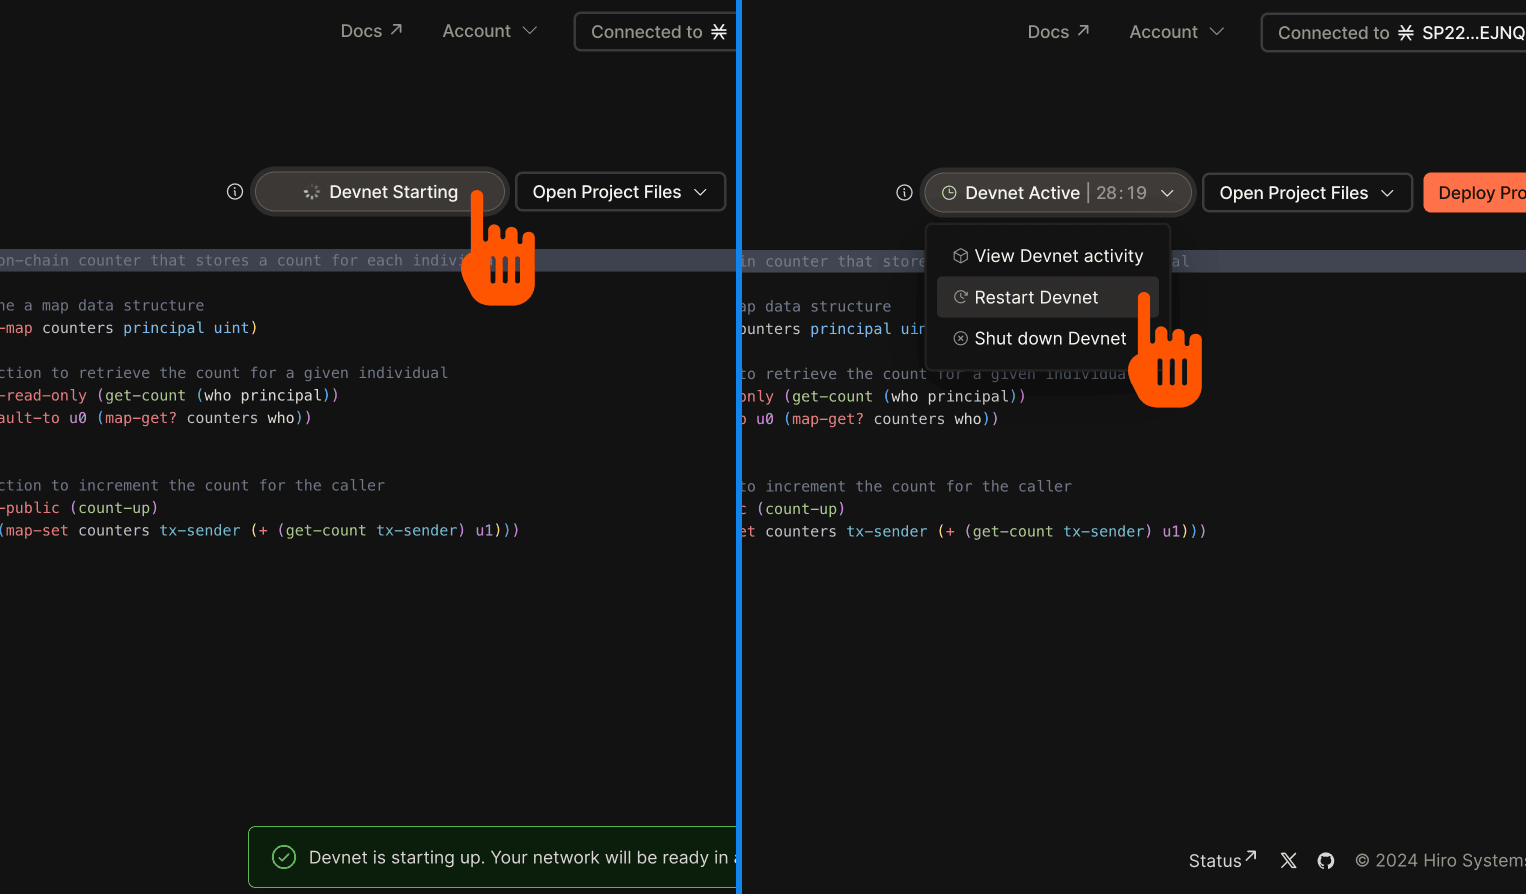Open Docs link in right panel
Image resolution: width=1526 pixels, height=894 pixels.
click(1058, 32)
